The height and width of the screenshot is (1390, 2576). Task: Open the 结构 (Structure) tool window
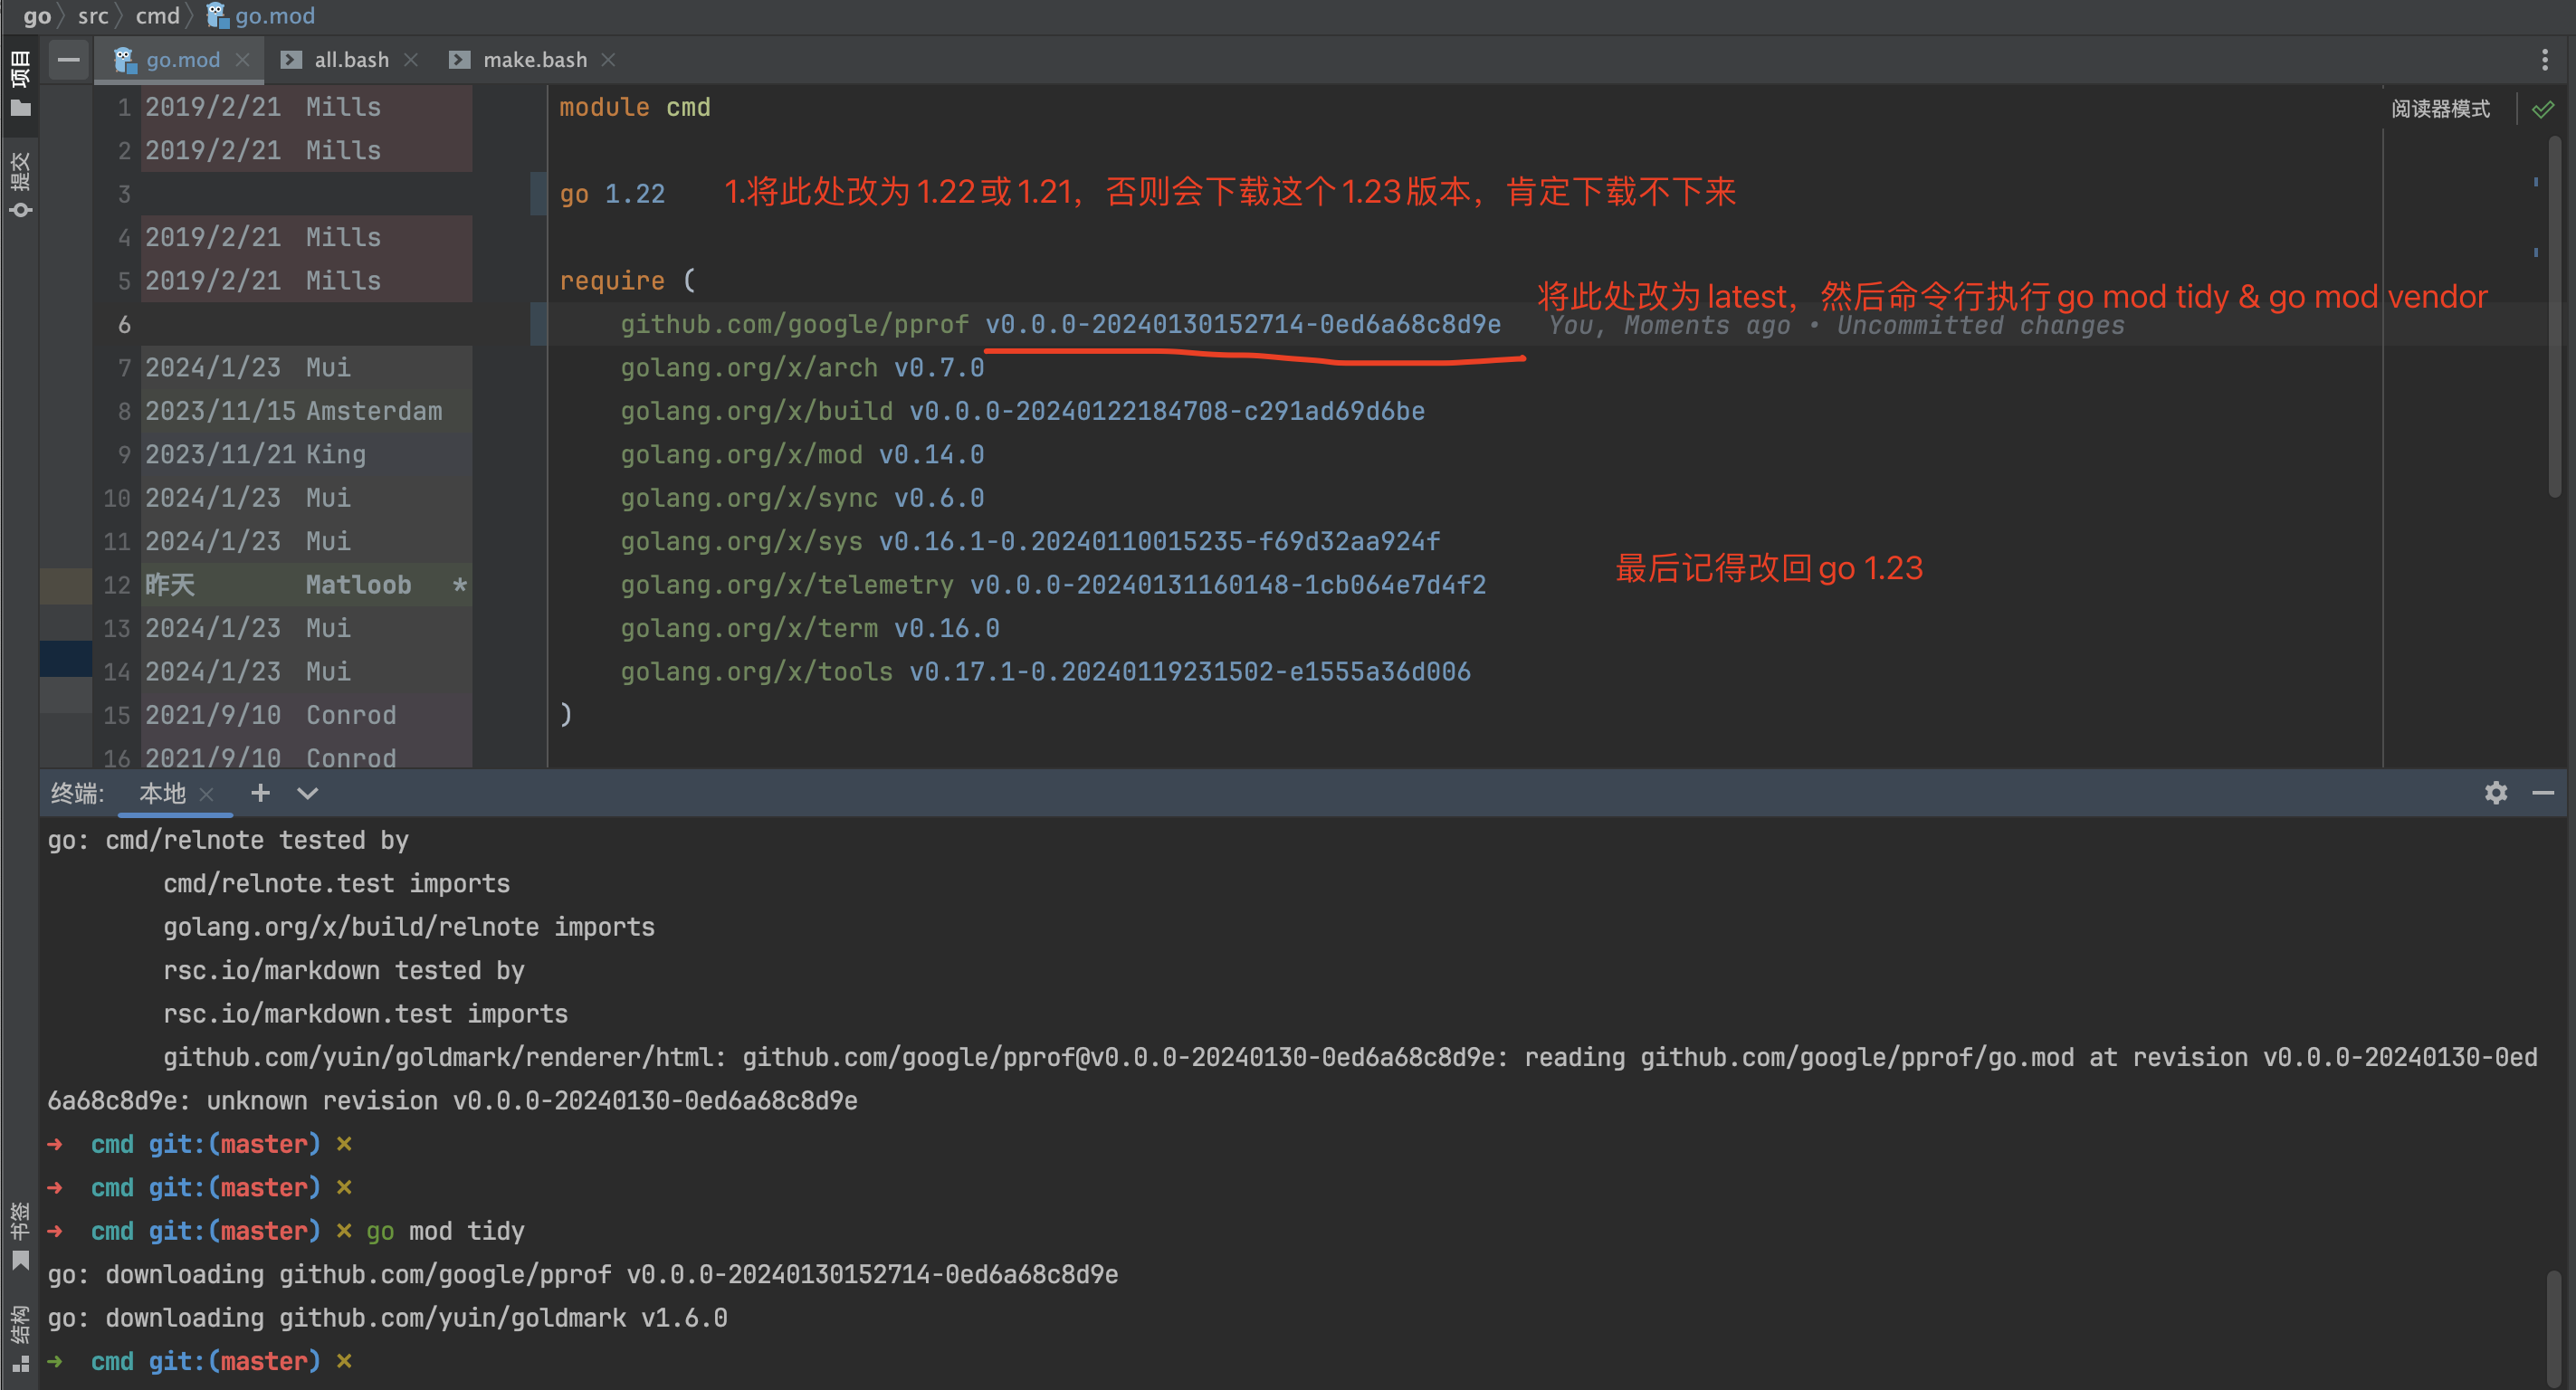pyautogui.click(x=20, y=1337)
